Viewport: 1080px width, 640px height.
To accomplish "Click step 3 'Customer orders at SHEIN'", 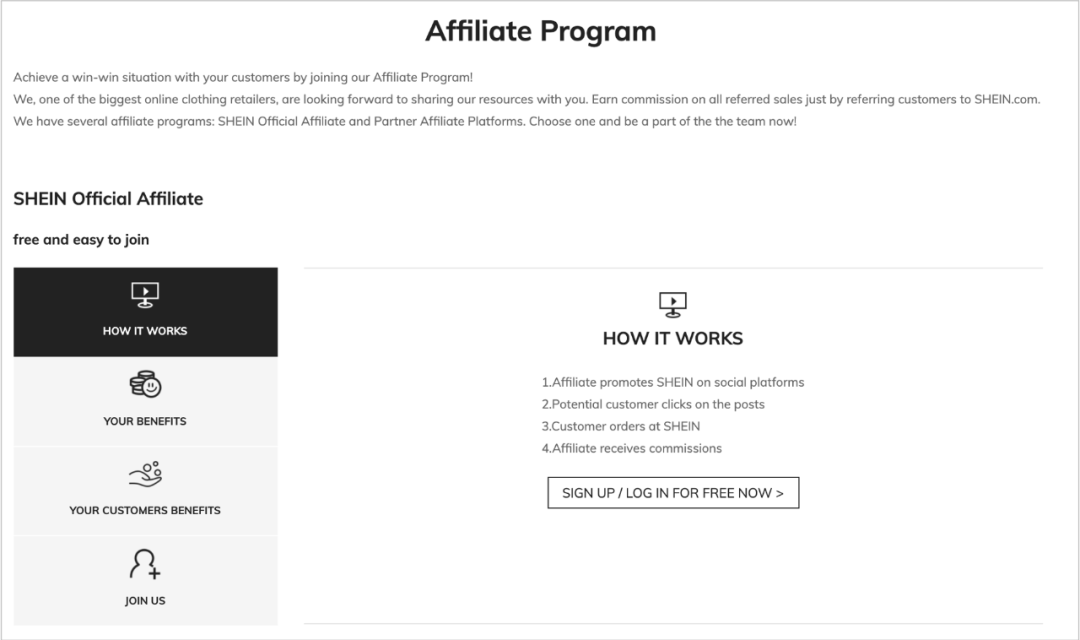I will [x=621, y=426].
